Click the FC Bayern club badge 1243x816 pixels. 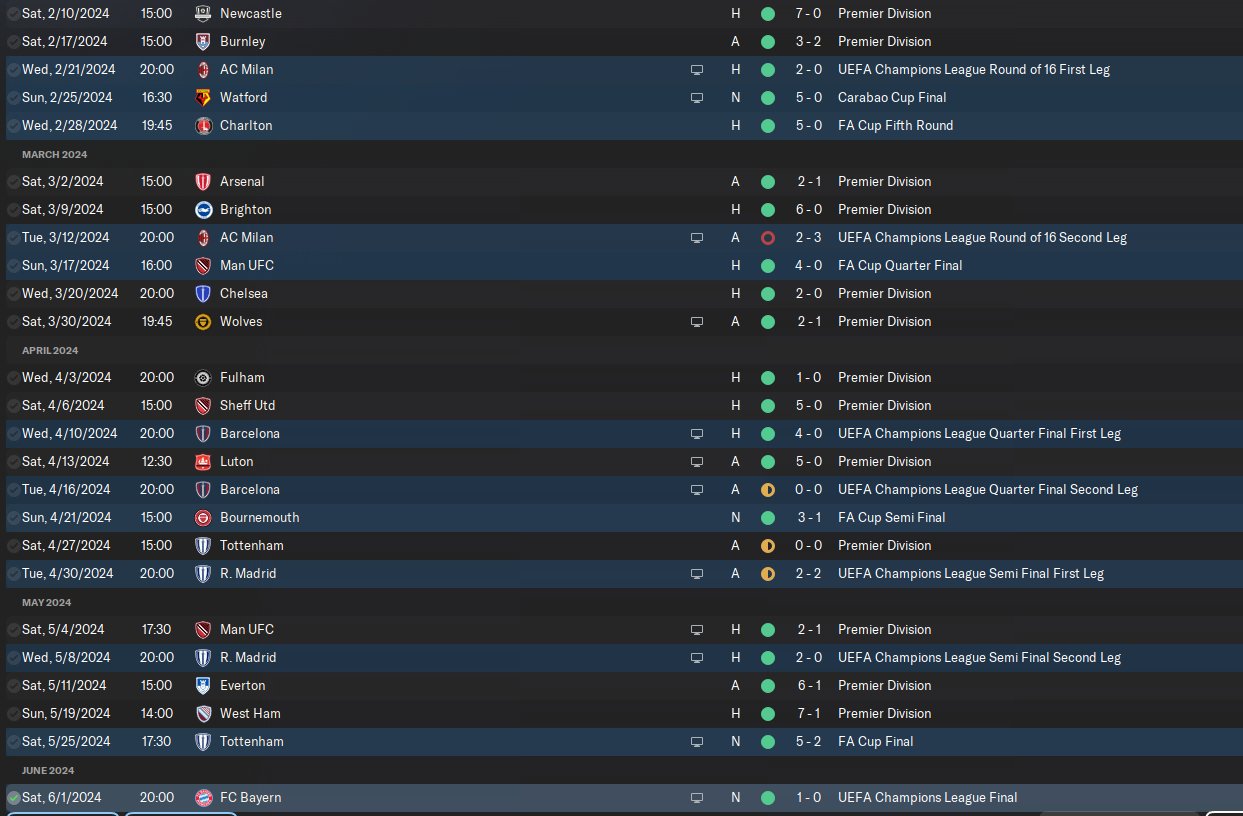tap(203, 798)
